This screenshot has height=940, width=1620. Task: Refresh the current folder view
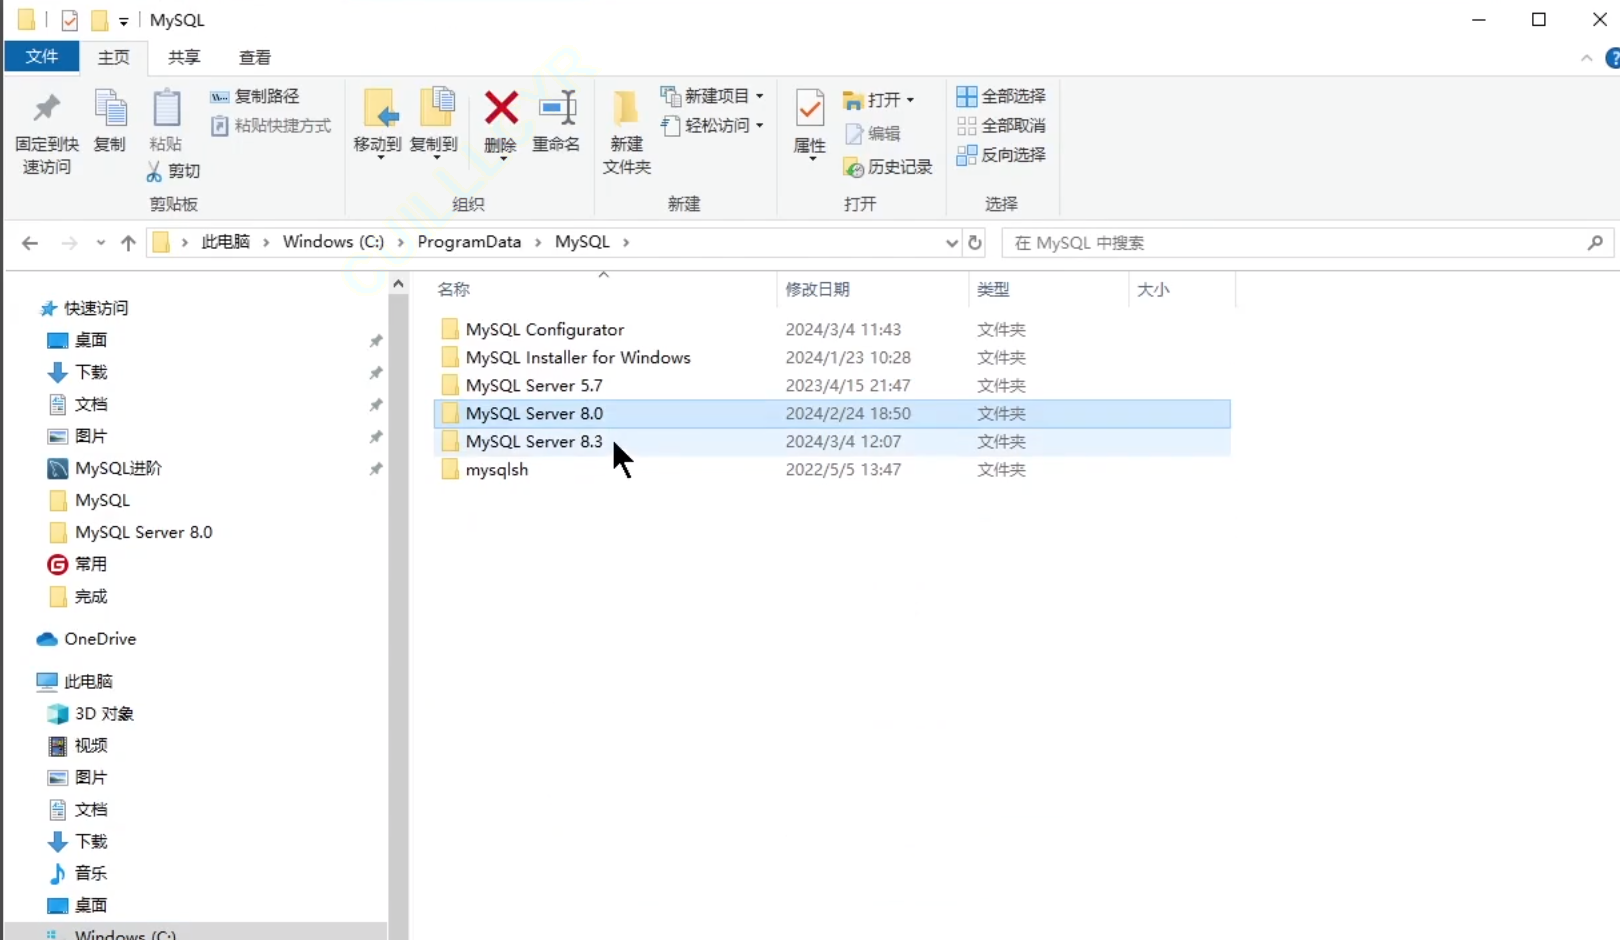pyautogui.click(x=975, y=243)
